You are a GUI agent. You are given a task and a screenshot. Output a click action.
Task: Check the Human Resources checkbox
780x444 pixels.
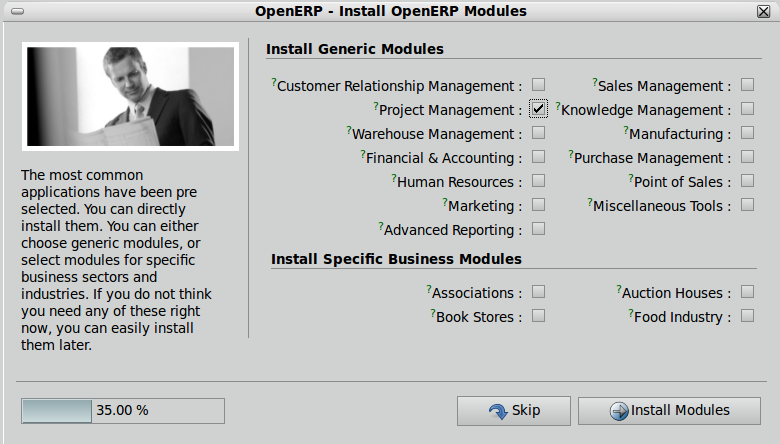click(x=538, y=181)
